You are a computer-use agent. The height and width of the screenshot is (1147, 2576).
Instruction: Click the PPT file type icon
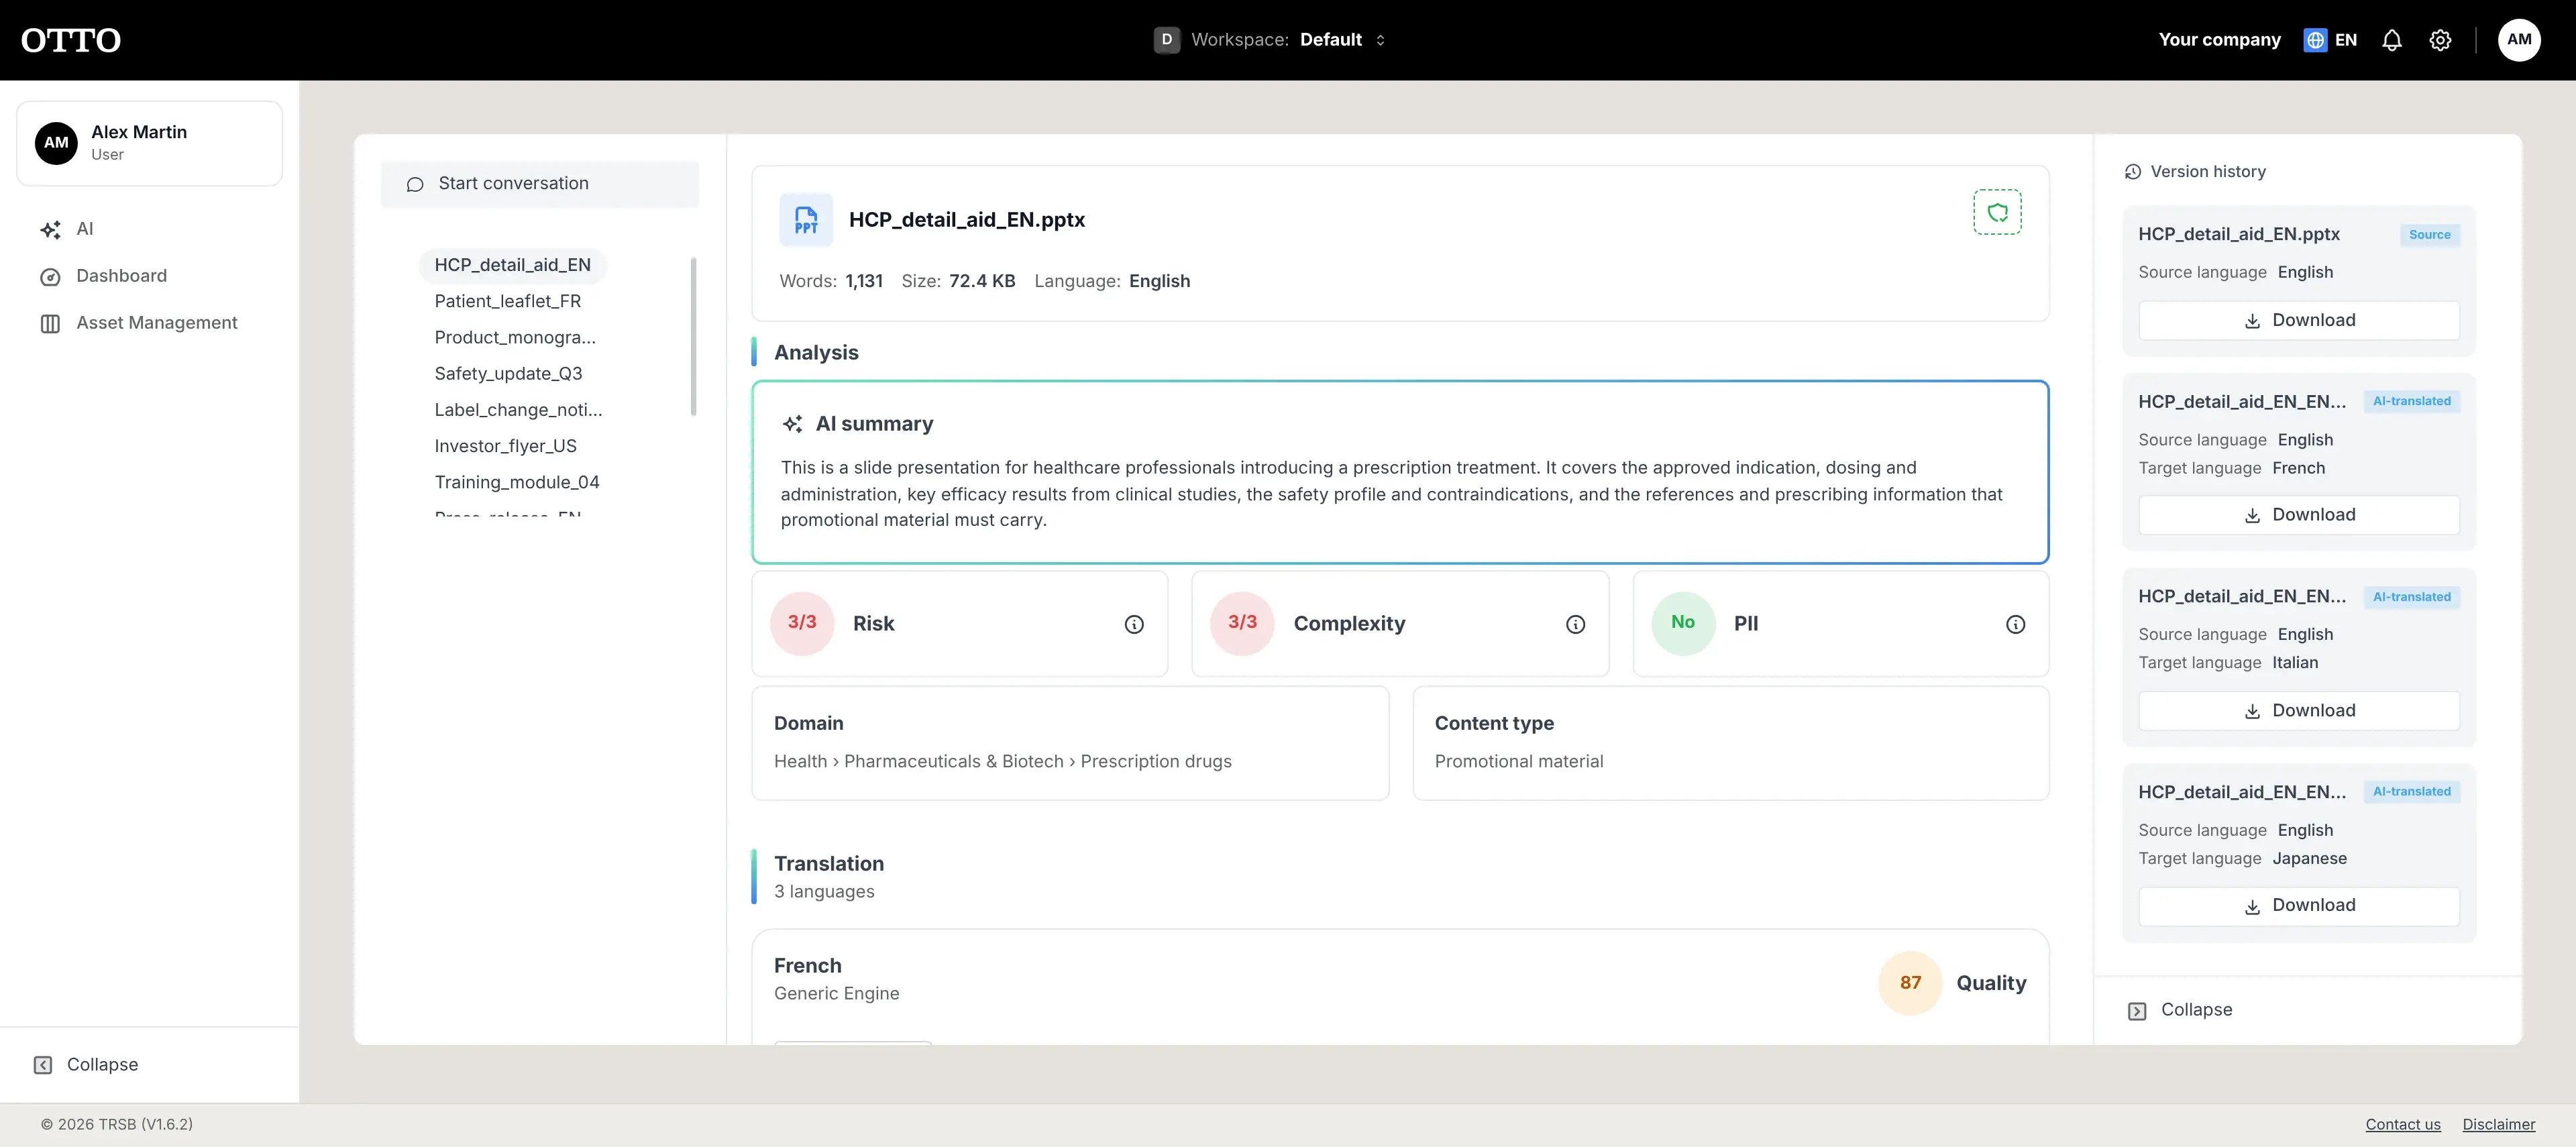pyautogui.click(x=806, y=220)
